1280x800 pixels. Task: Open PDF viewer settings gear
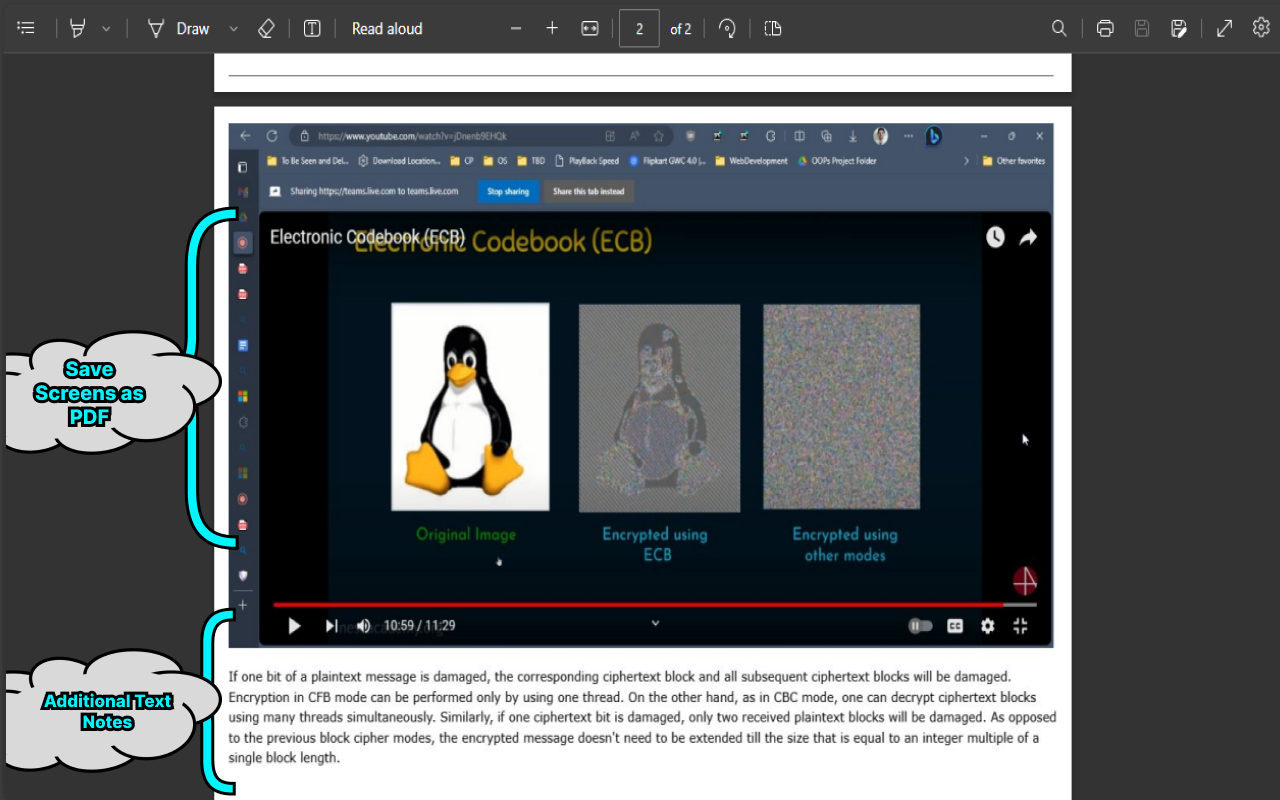[x=1261, y=28]
